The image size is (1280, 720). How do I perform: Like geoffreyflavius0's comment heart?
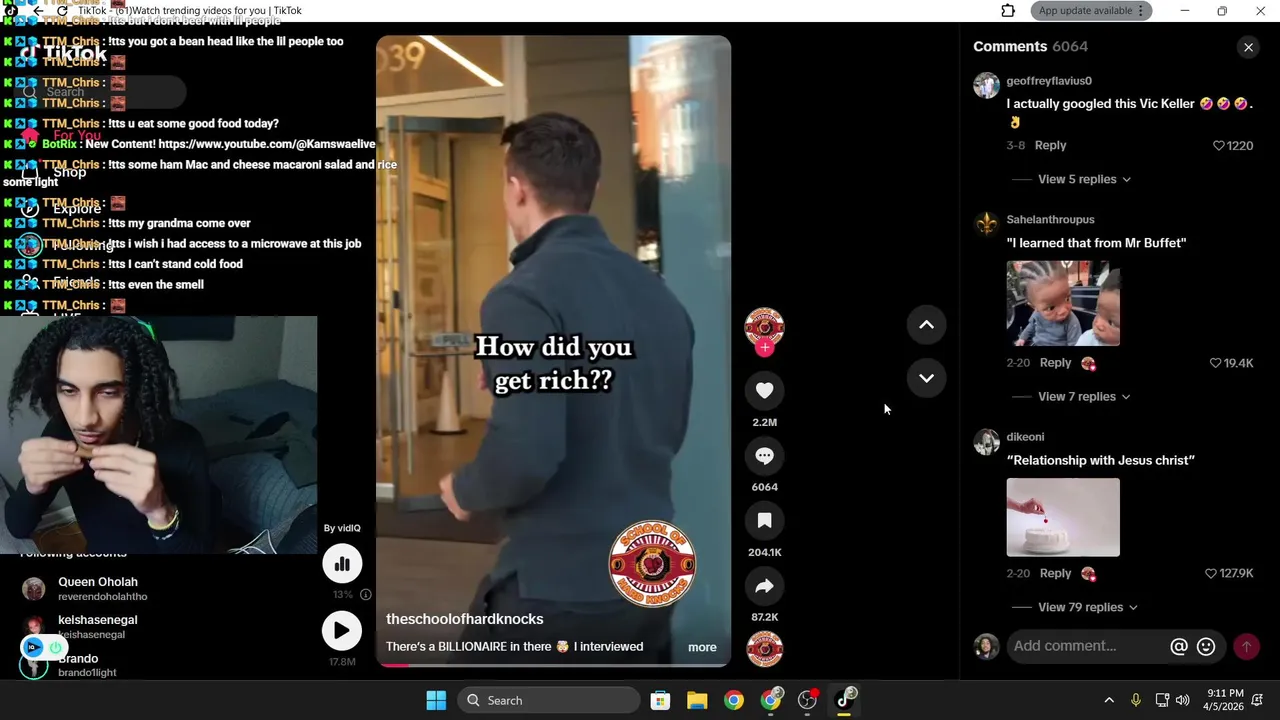[1218, 146]
